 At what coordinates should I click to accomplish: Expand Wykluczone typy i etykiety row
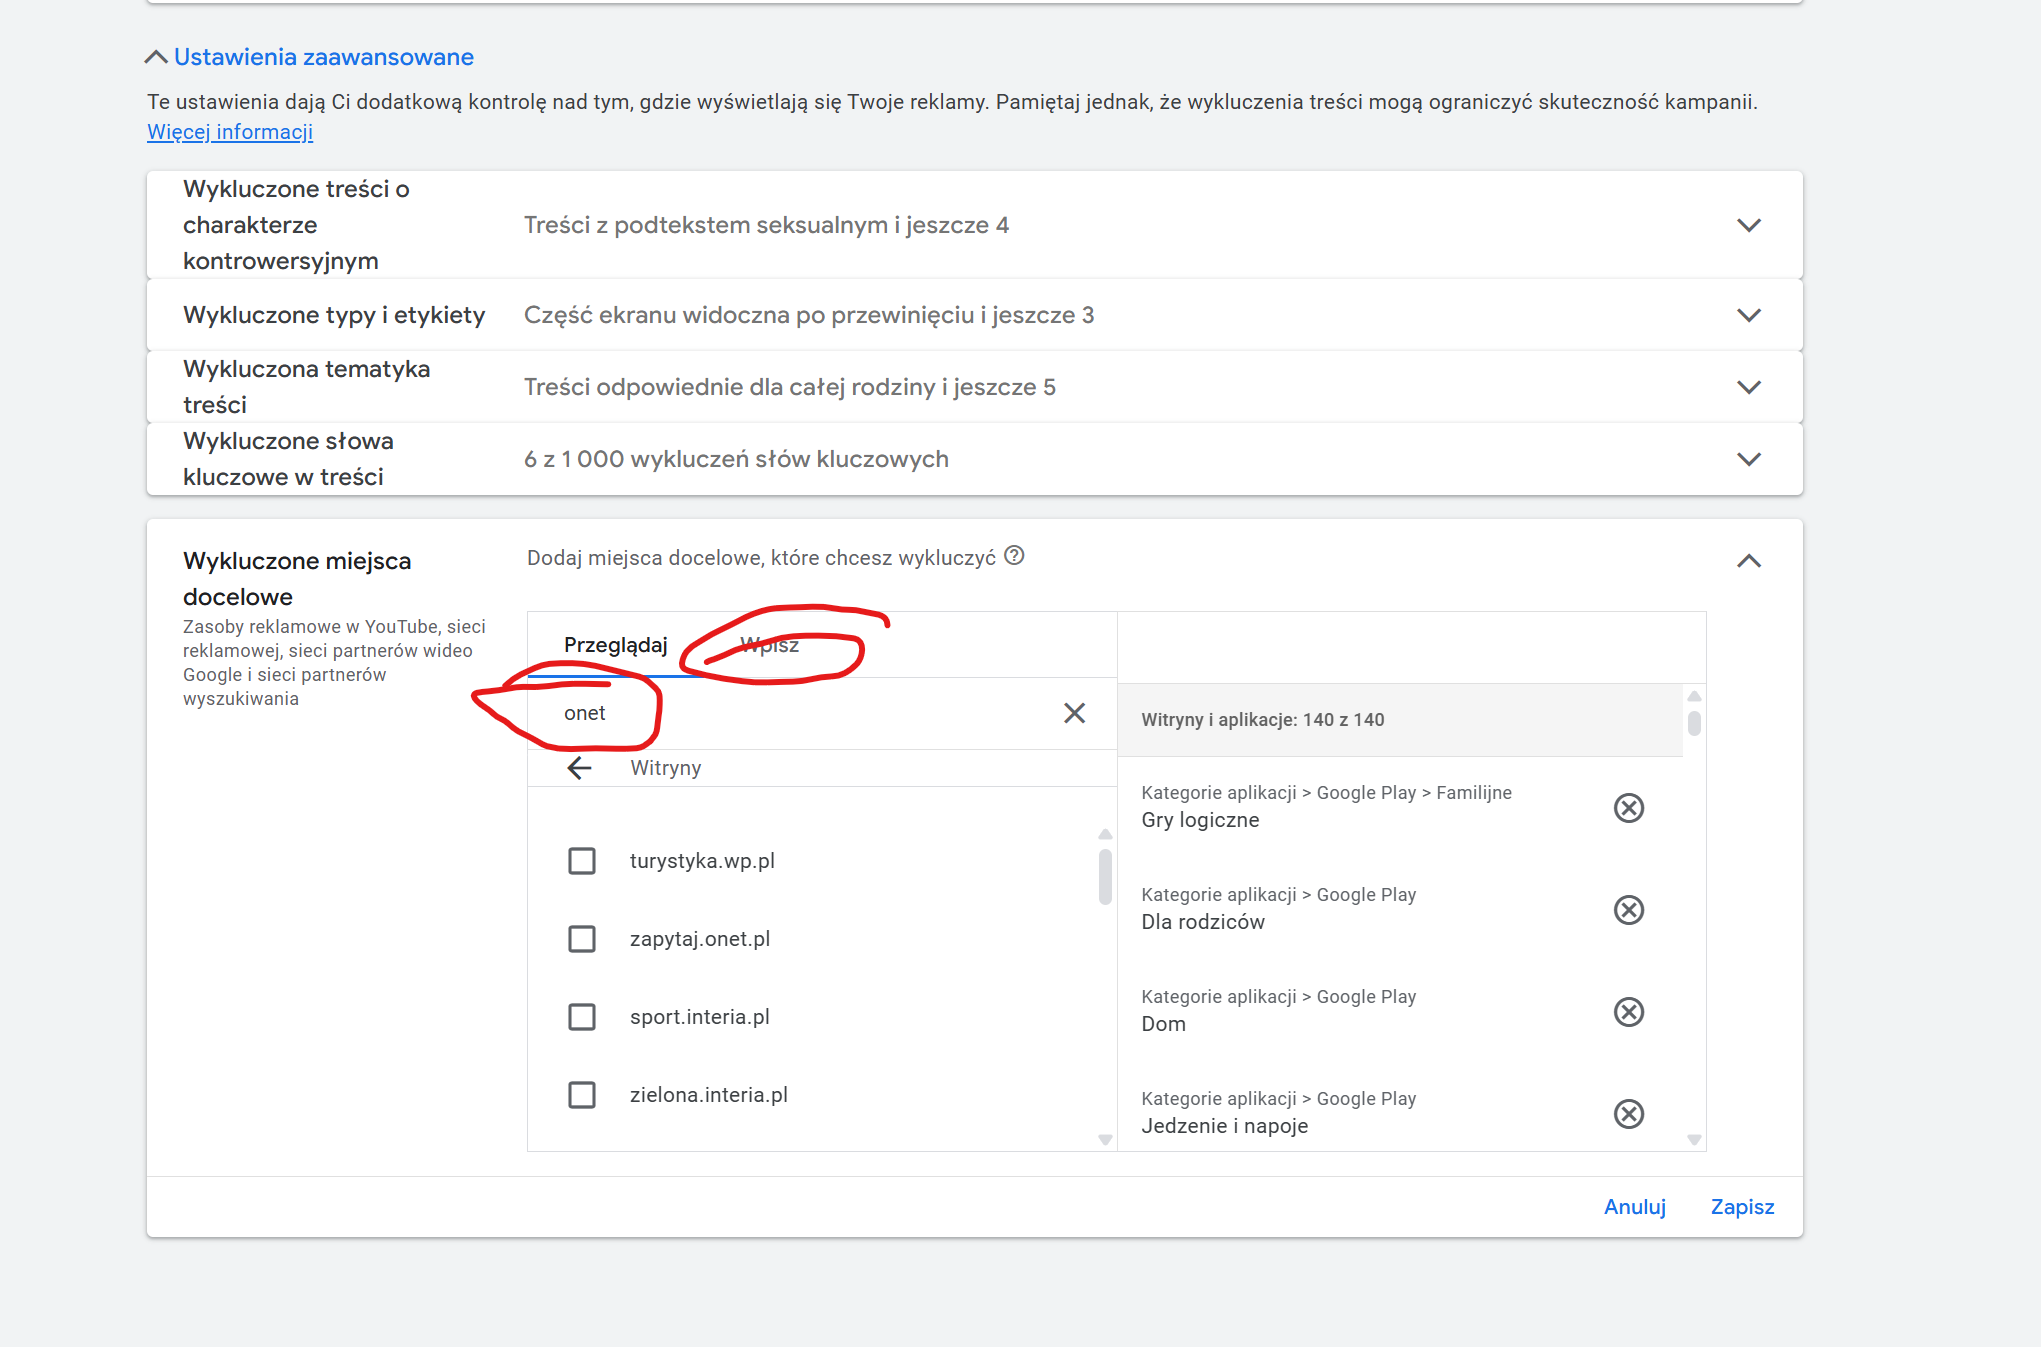click(x=1748, y=315)
